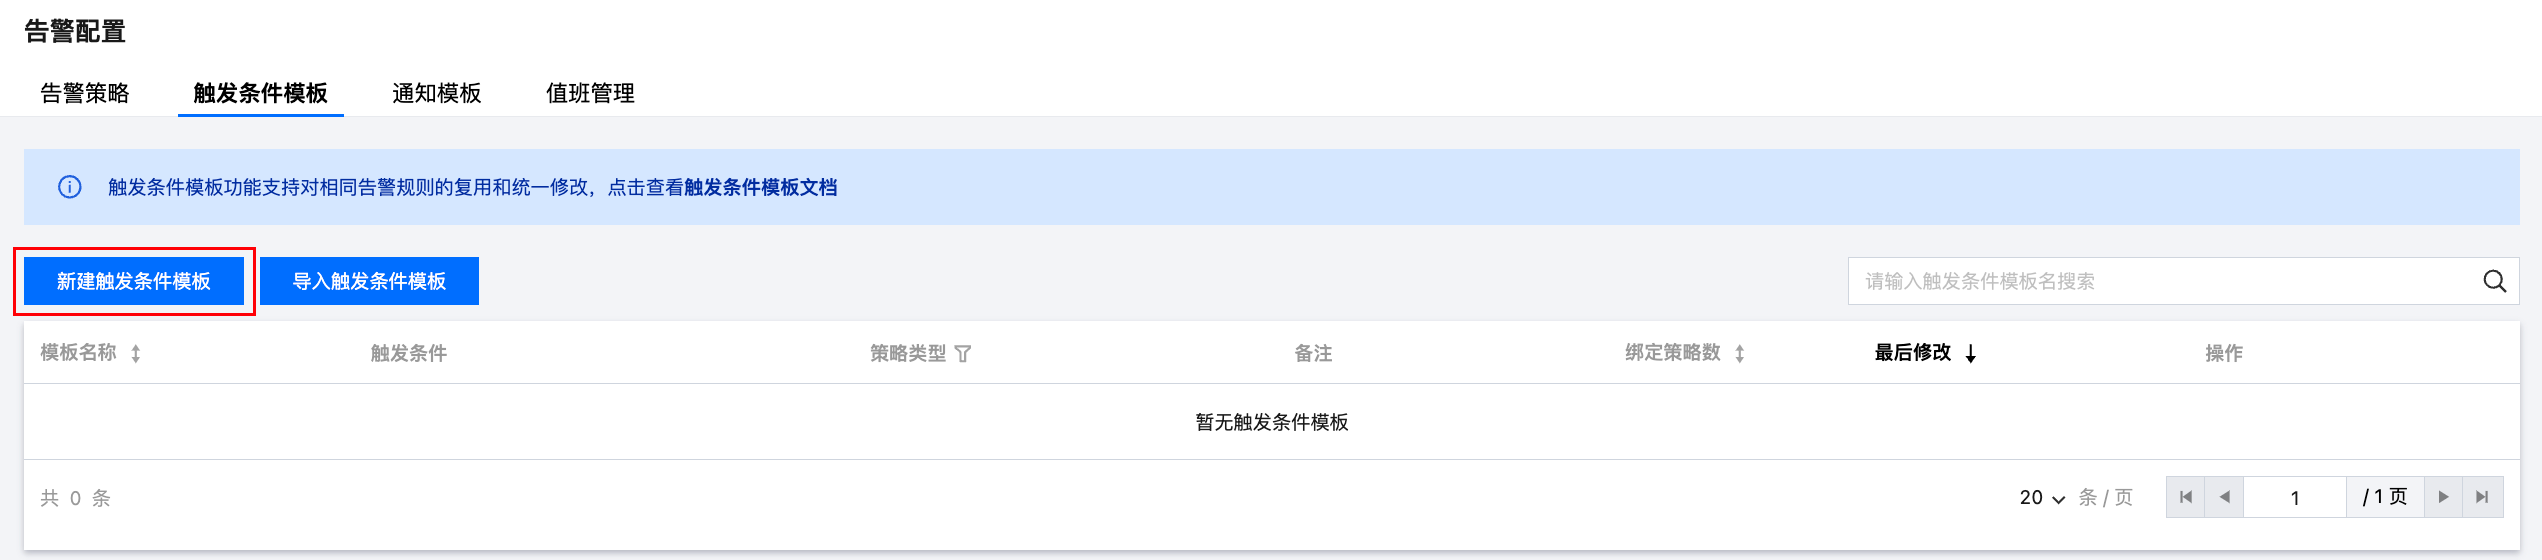Jump to last page arrow
This screenshot has height=560, width=2542.
click(x=2482, y=497)
